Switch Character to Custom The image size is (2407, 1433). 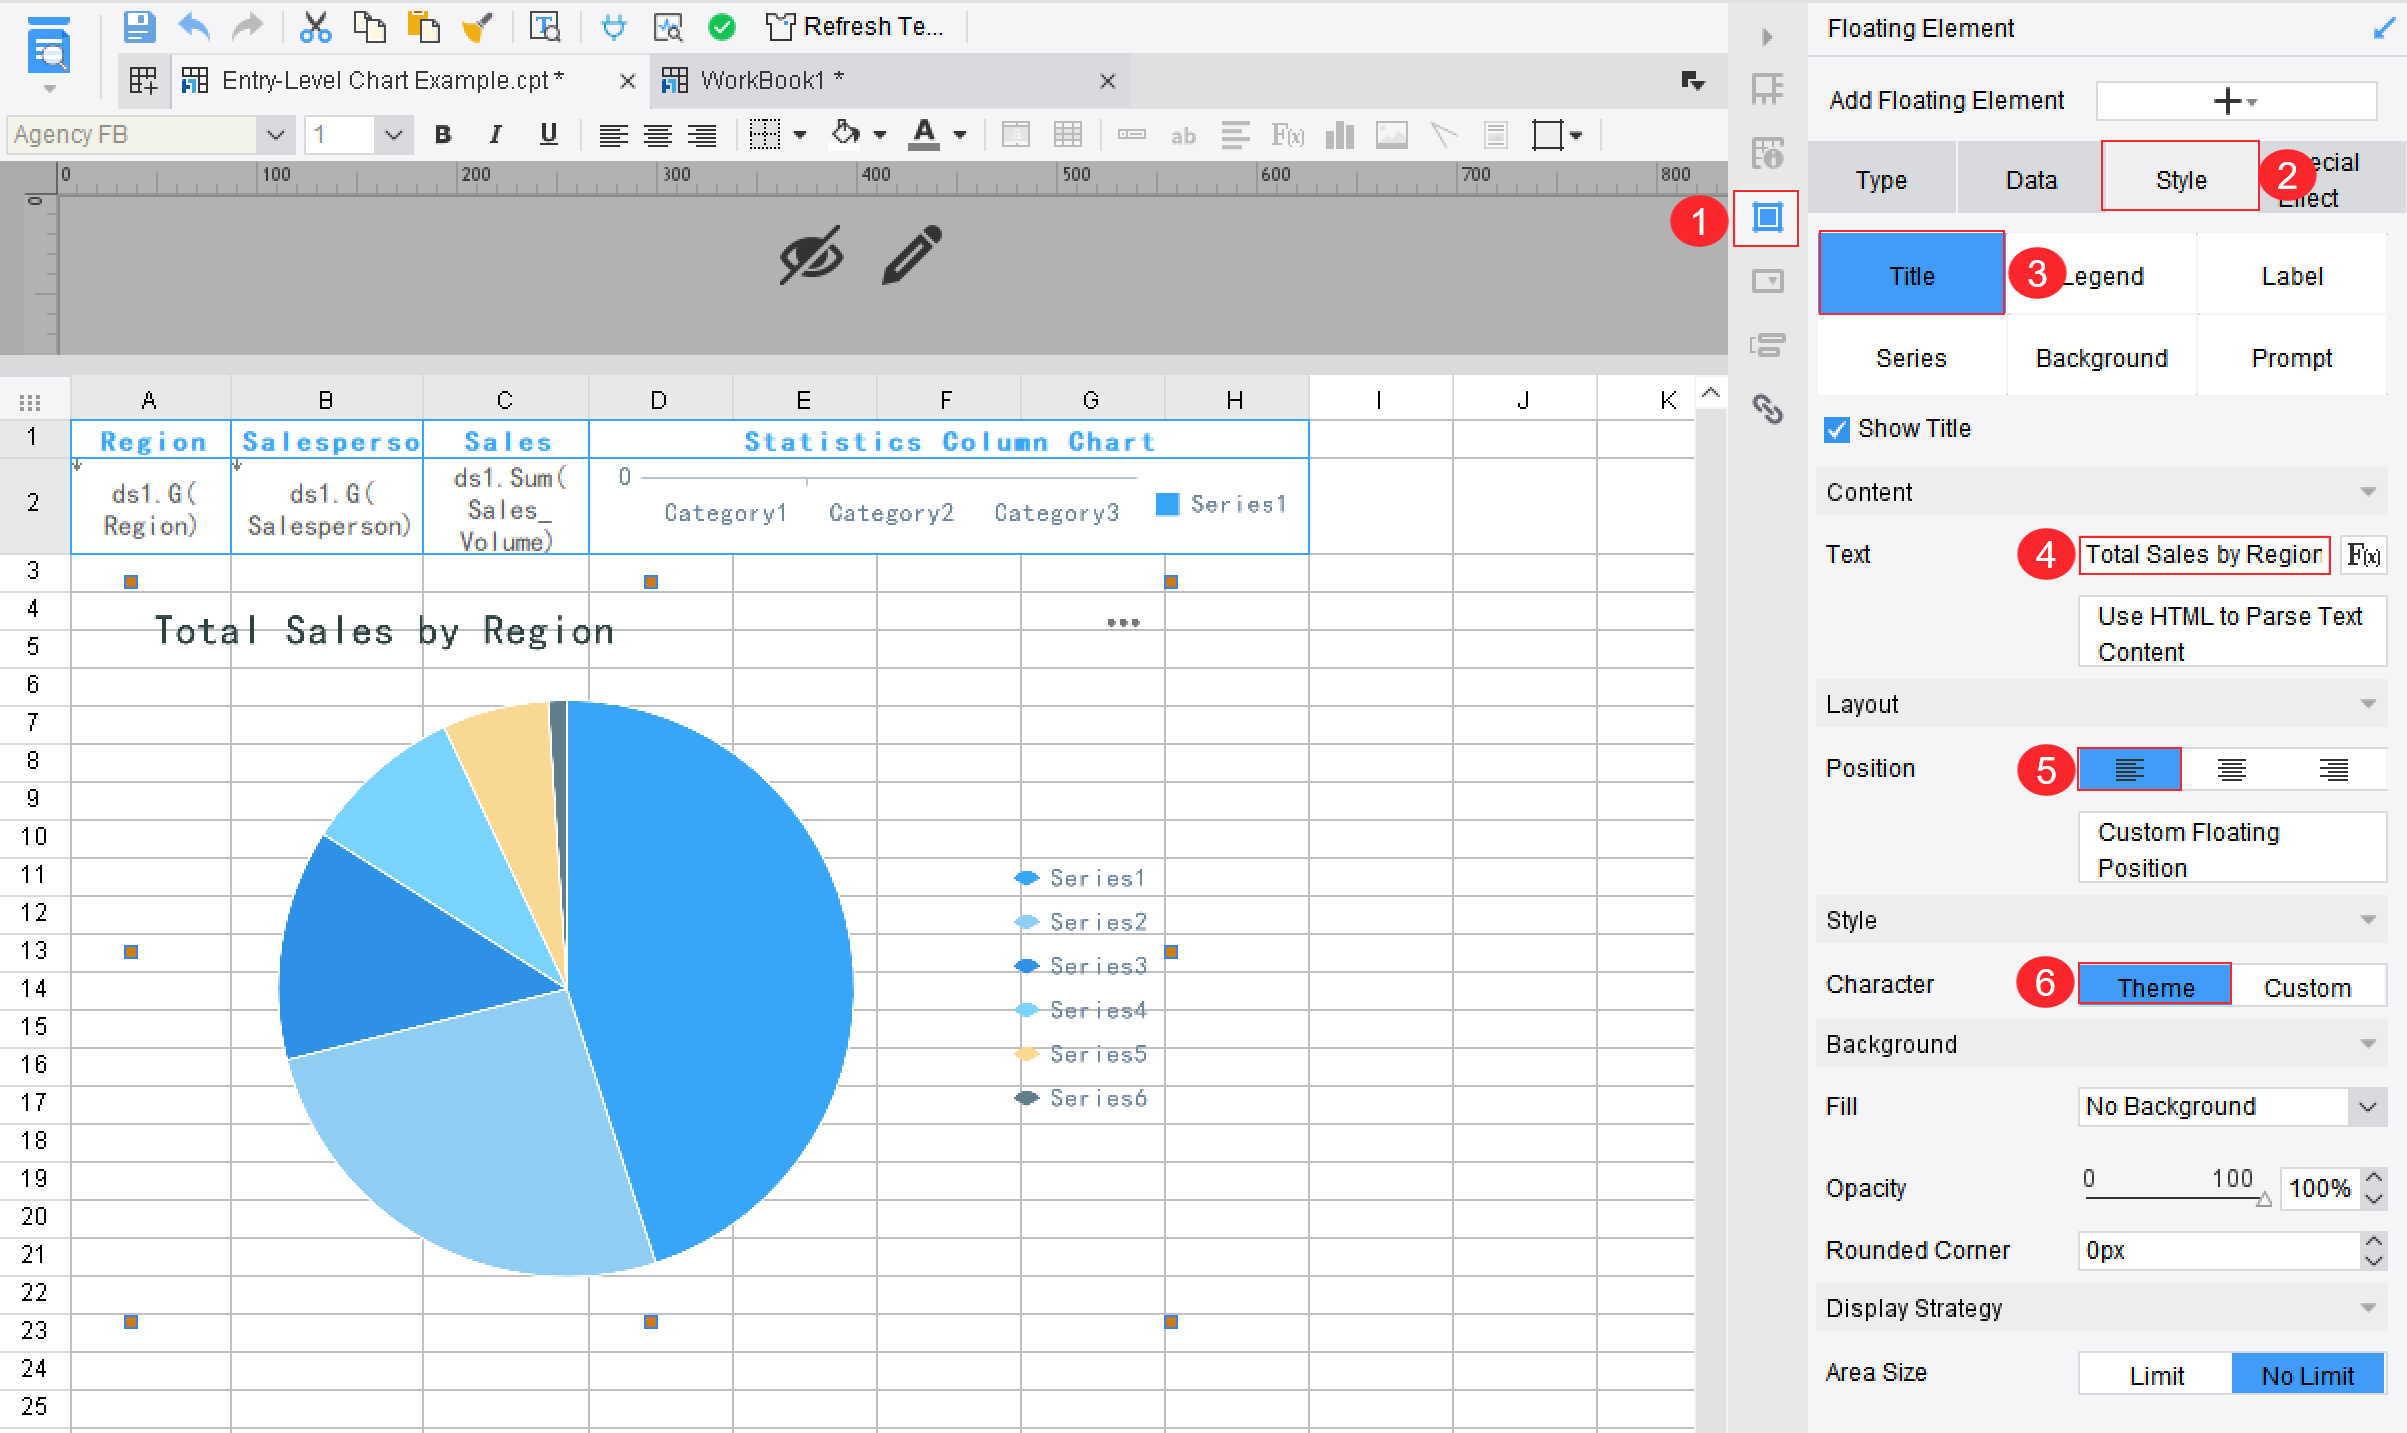point(2308,987)
